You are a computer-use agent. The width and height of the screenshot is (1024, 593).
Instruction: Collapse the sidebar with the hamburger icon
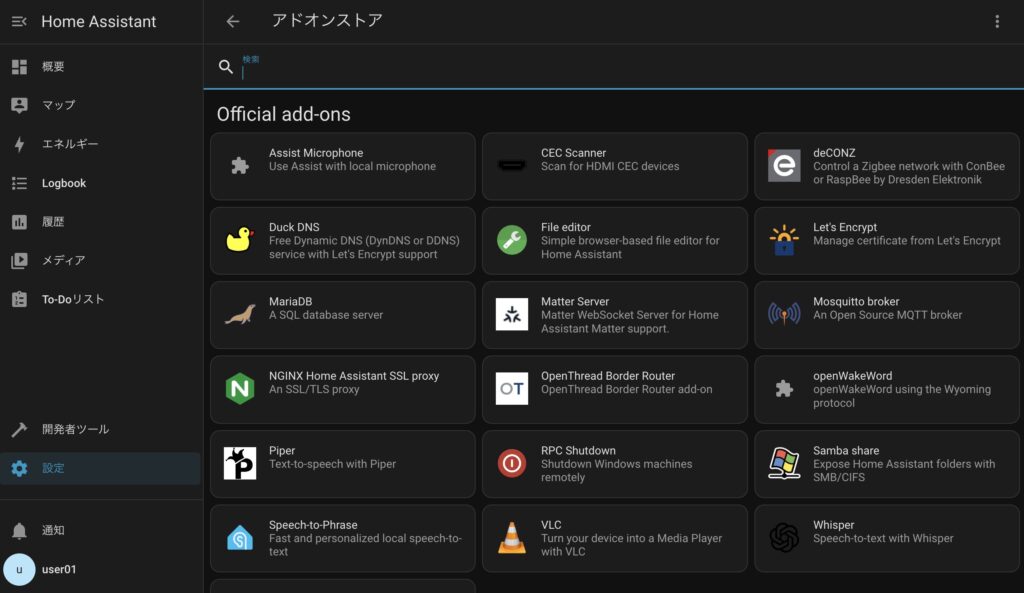pos(19,22)
